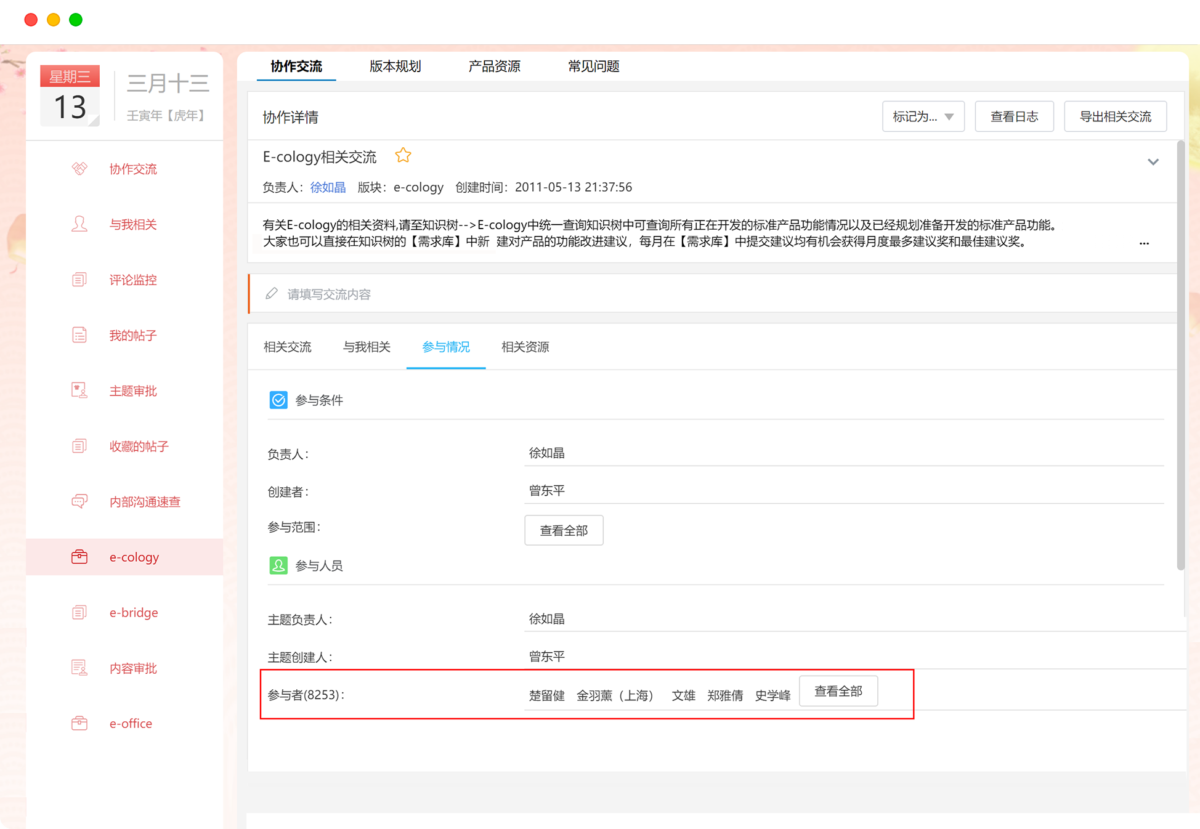Click the macOS green maximize window button

(76, 20)
